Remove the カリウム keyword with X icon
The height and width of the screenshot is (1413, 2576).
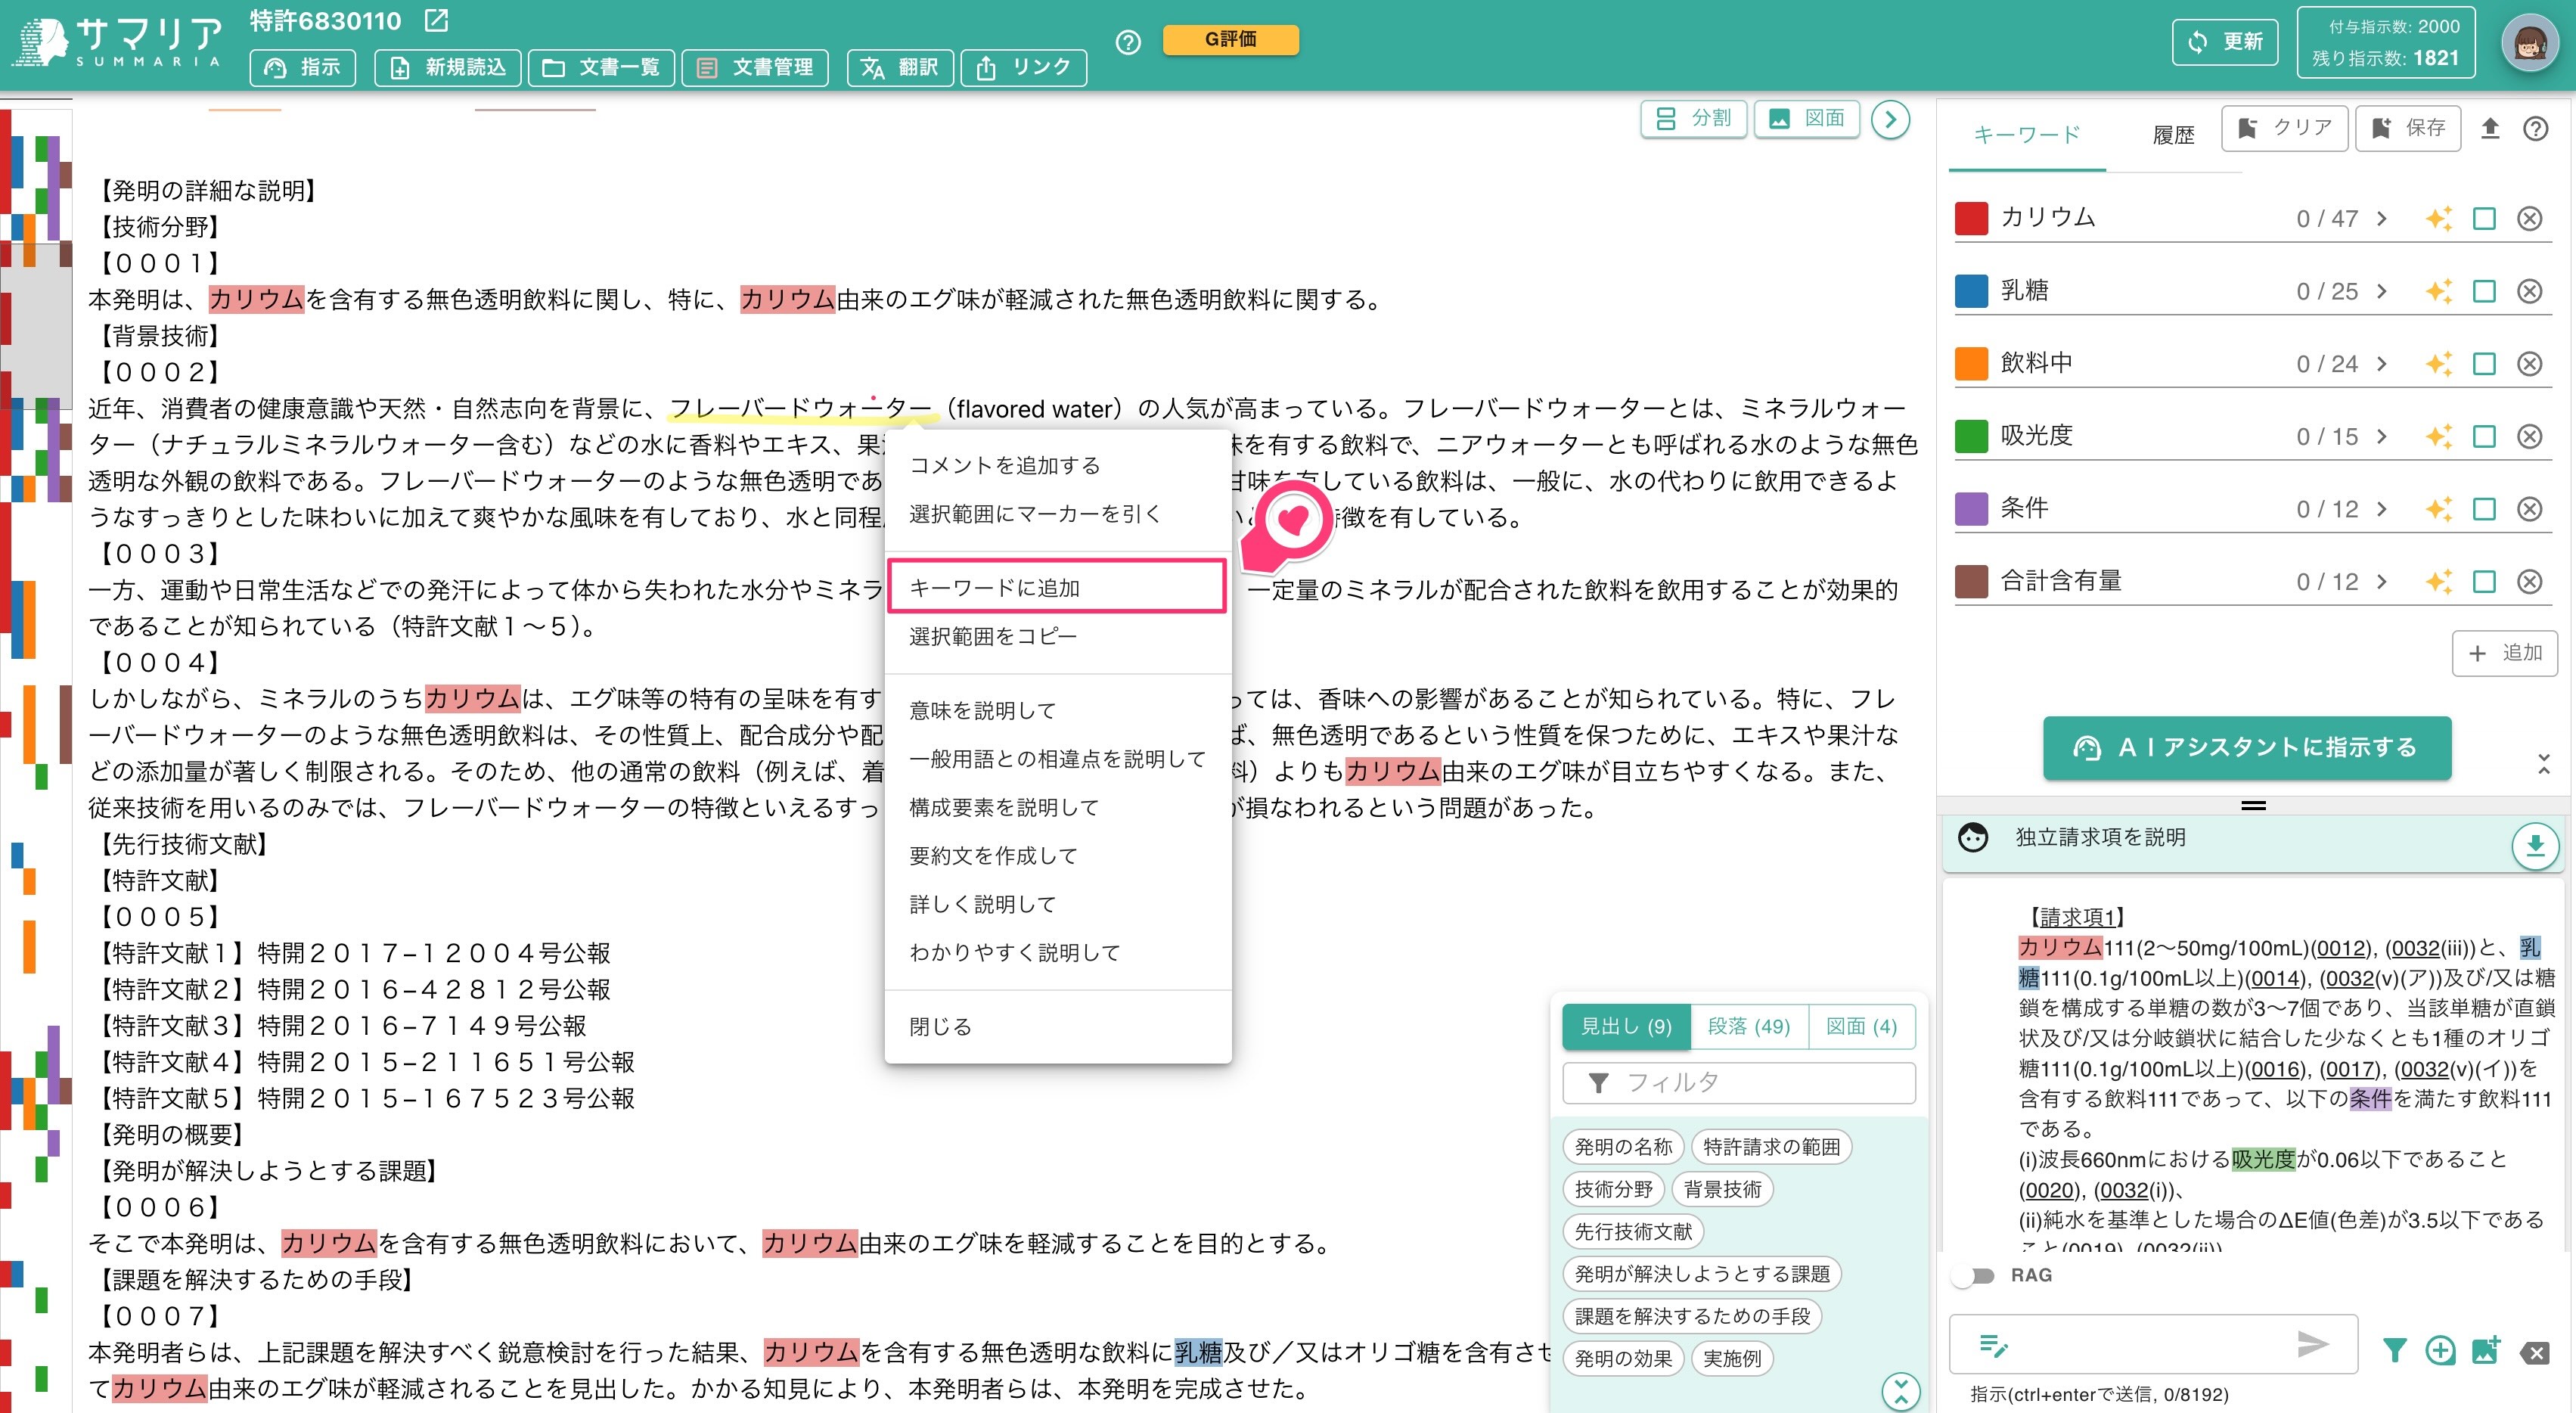(x=2529, y=218)
